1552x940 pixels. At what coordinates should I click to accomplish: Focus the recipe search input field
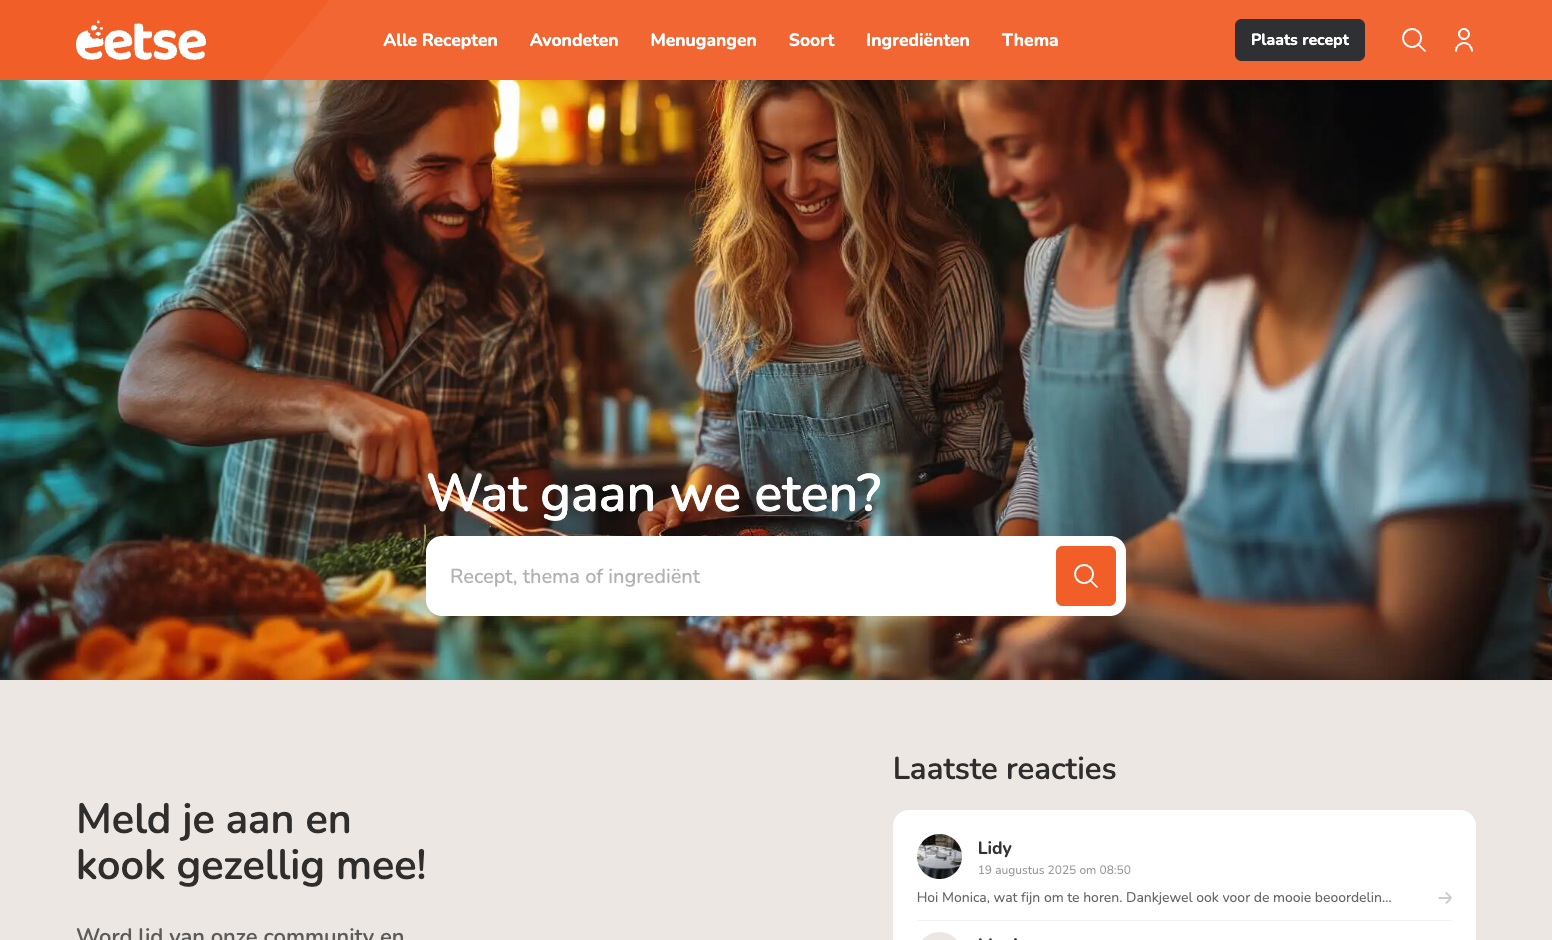(741, 576)
